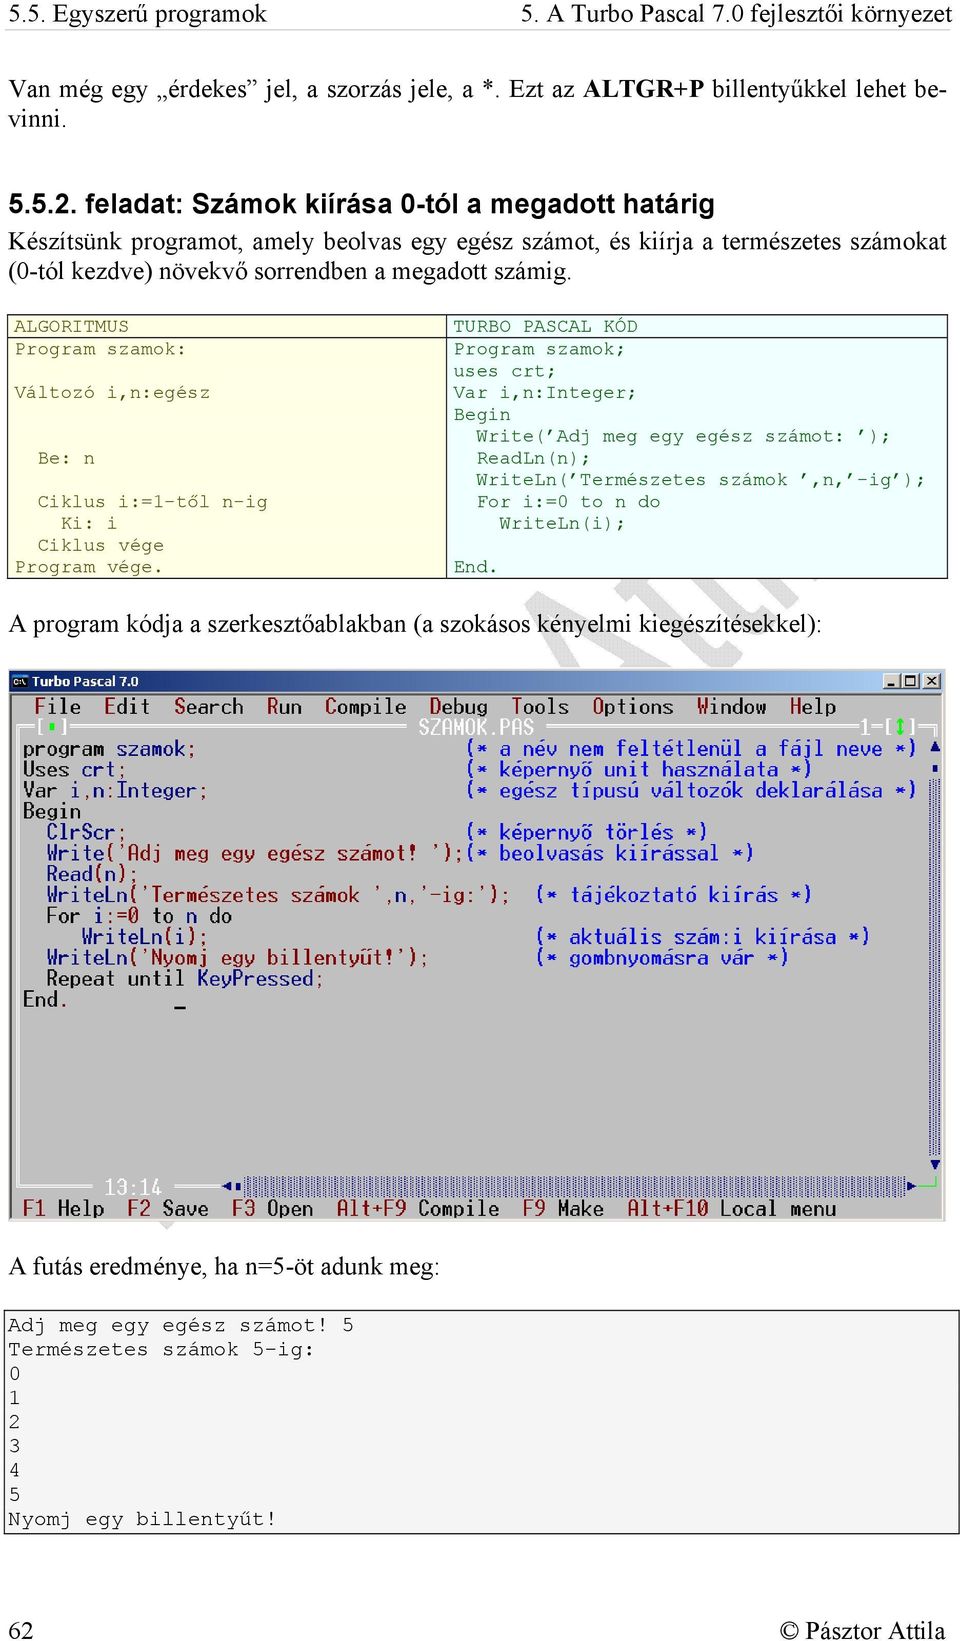960x1641 pixels.
Task: Click the '(* tájékoztató kiírás *)' comment
Action: 674,895
